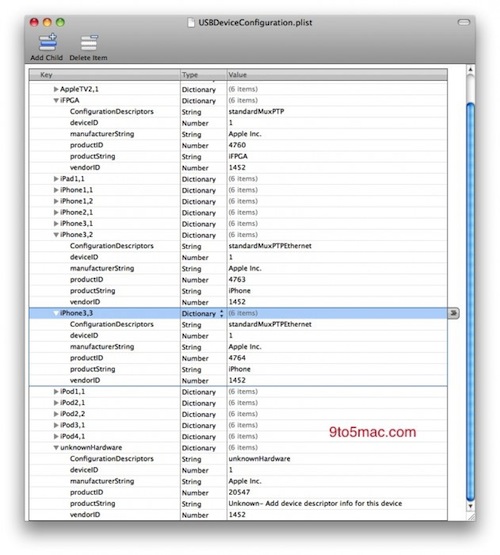The width and height of the screenshot is (500, 555).
Task: Expand the iPhone1,1 entry
Action: point(56,190)
